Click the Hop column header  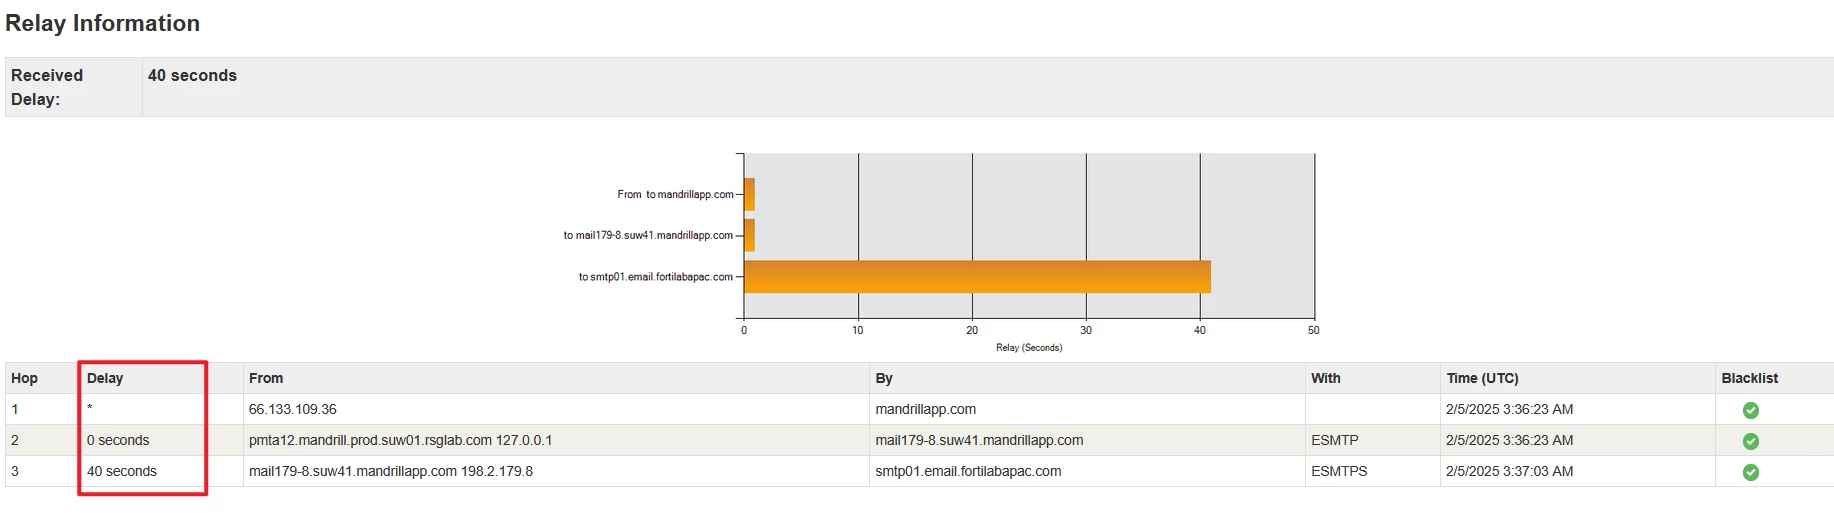[24, 378]
